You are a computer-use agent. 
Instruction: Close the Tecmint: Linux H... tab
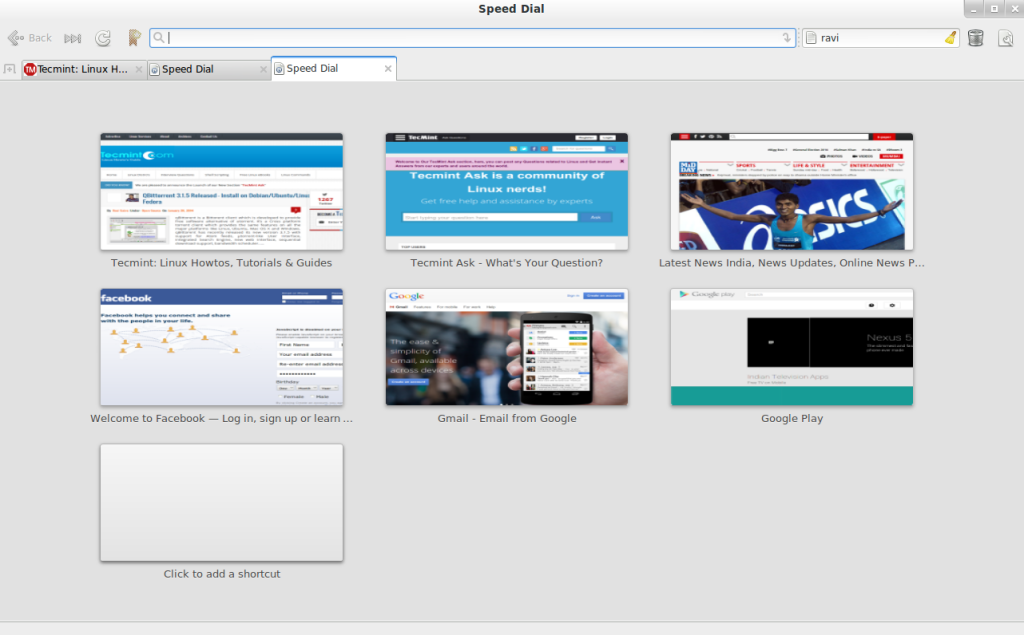pos(138,69)
